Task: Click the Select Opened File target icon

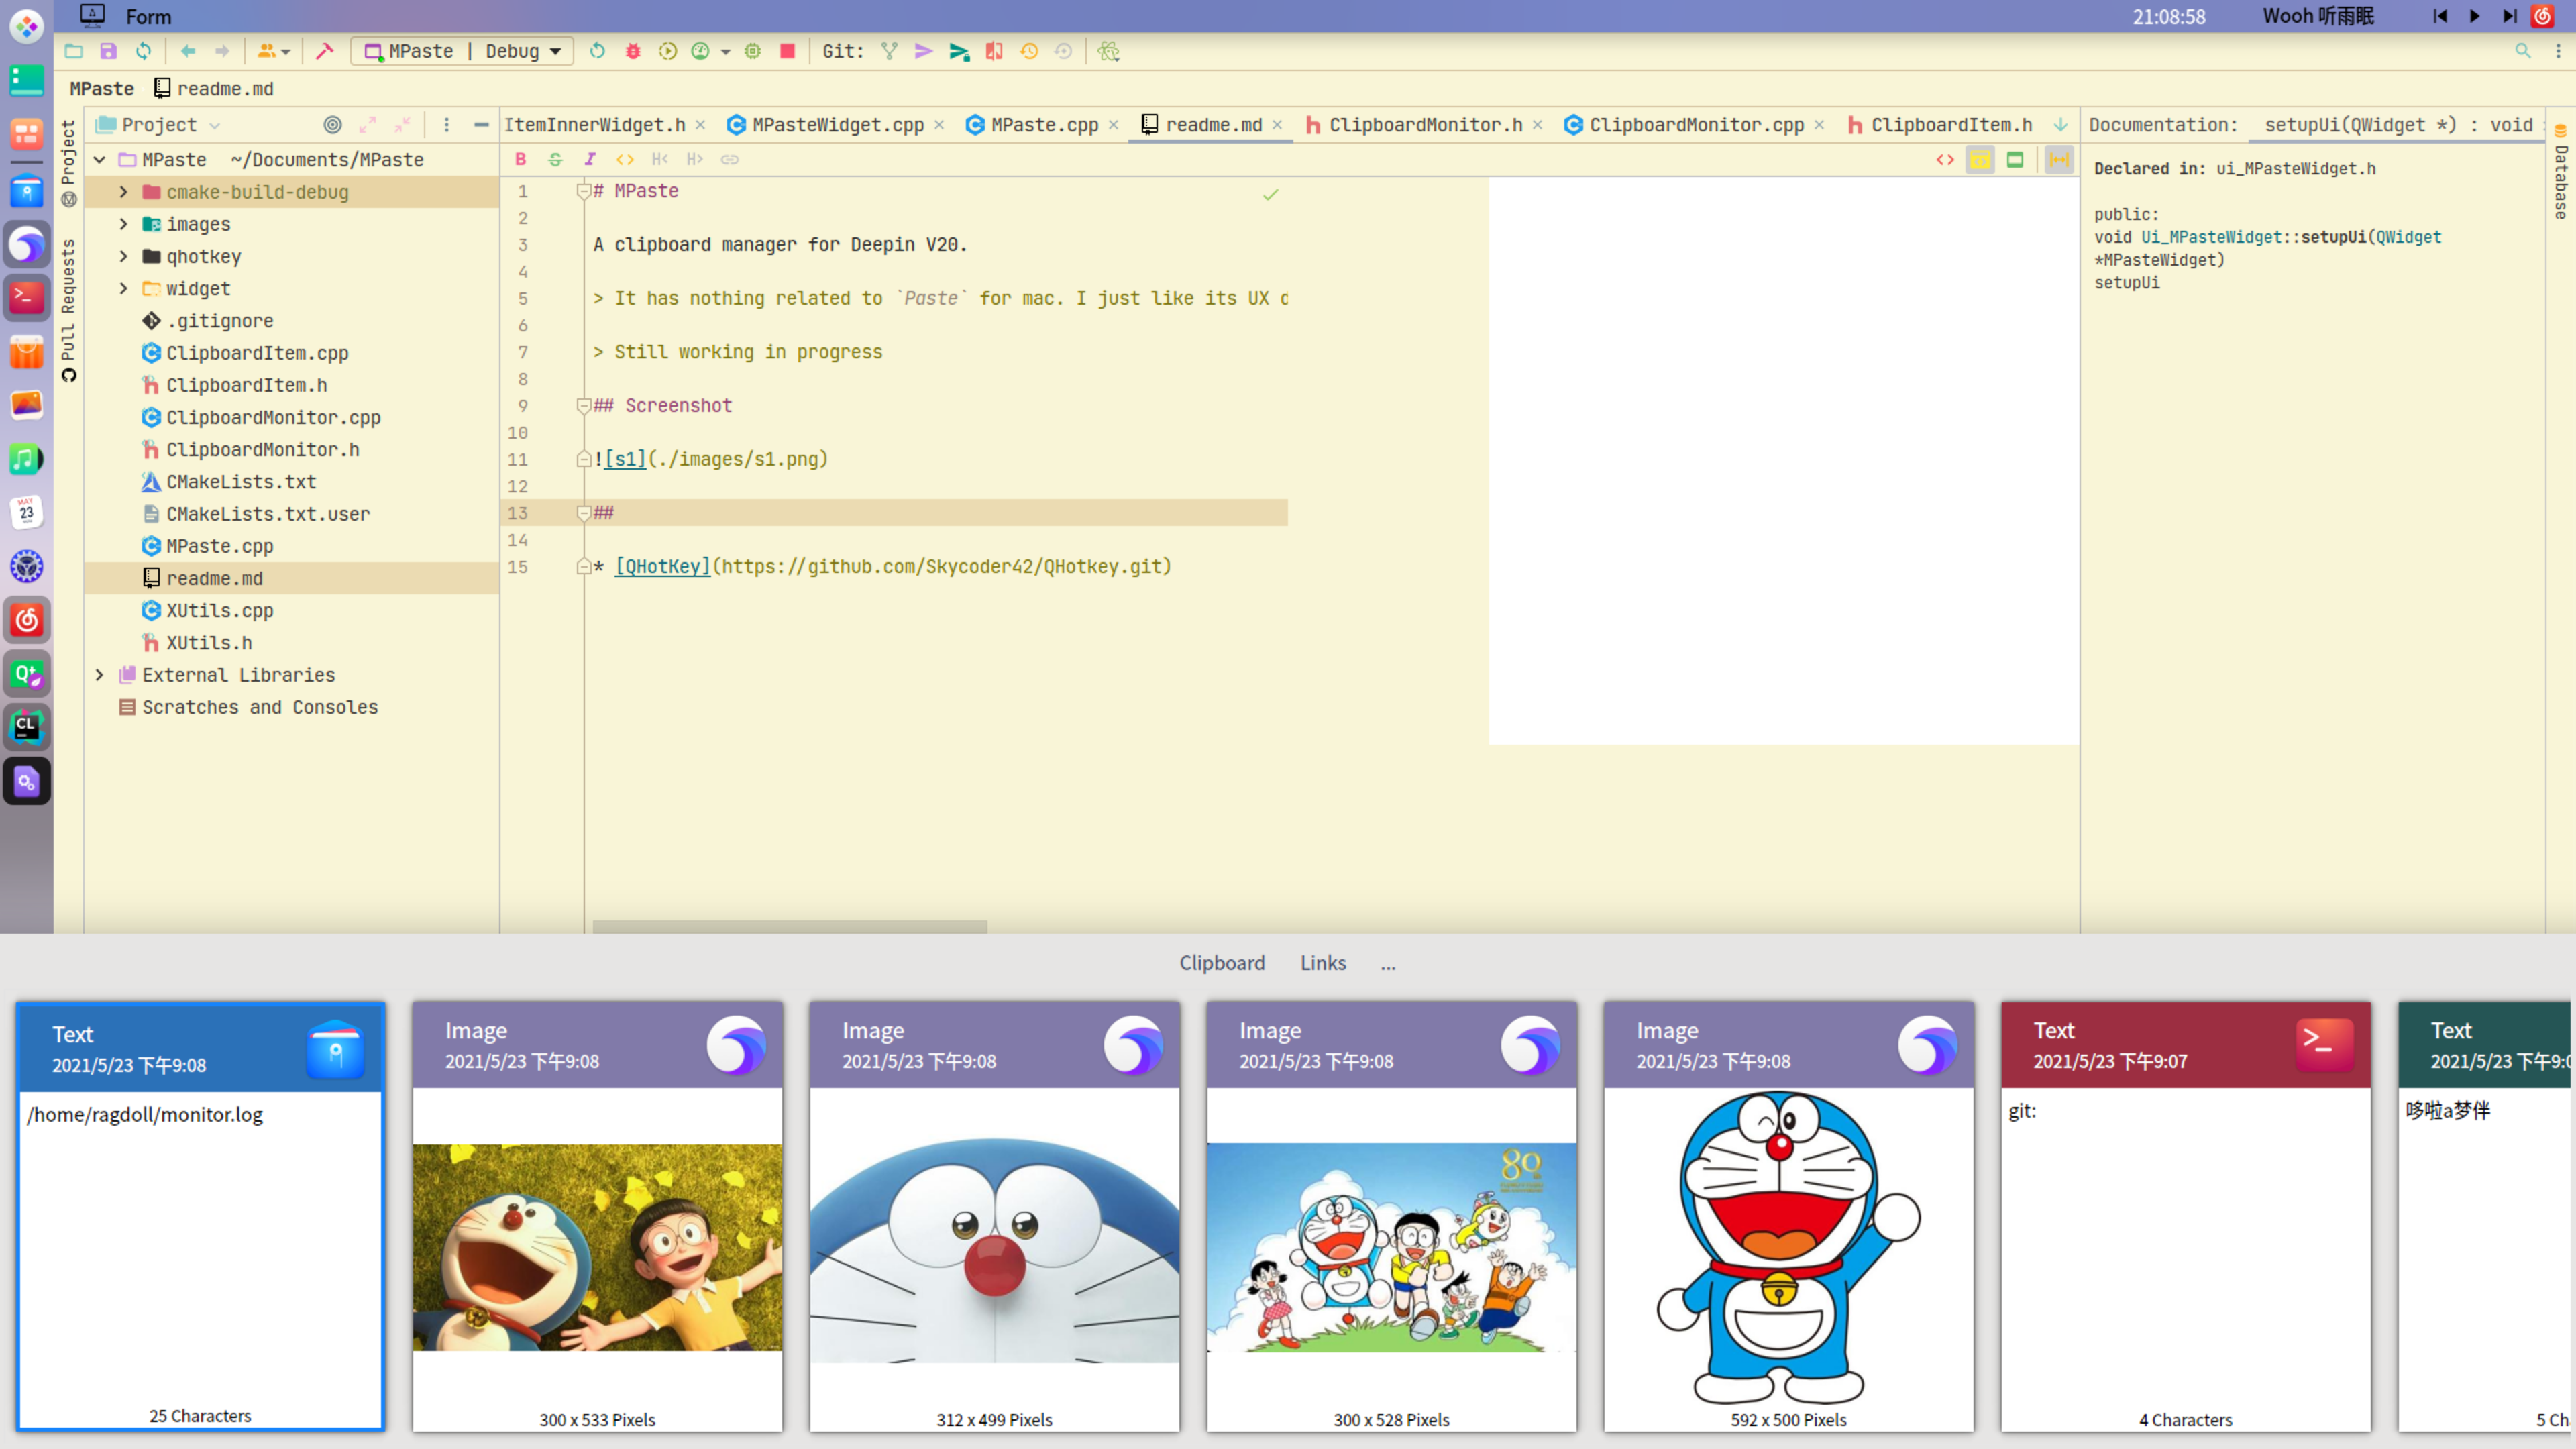Action: click(332, 125)
